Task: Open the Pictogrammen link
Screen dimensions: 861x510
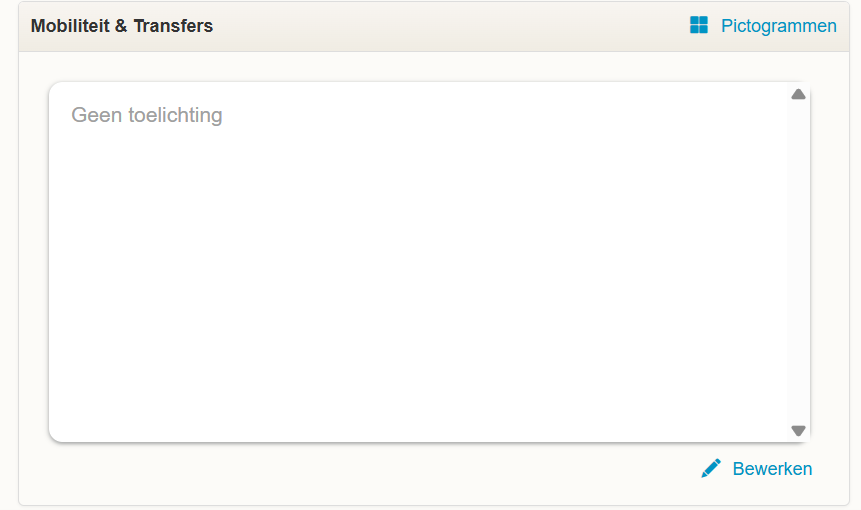Action: pyautogui.click(x=779, y=26)
